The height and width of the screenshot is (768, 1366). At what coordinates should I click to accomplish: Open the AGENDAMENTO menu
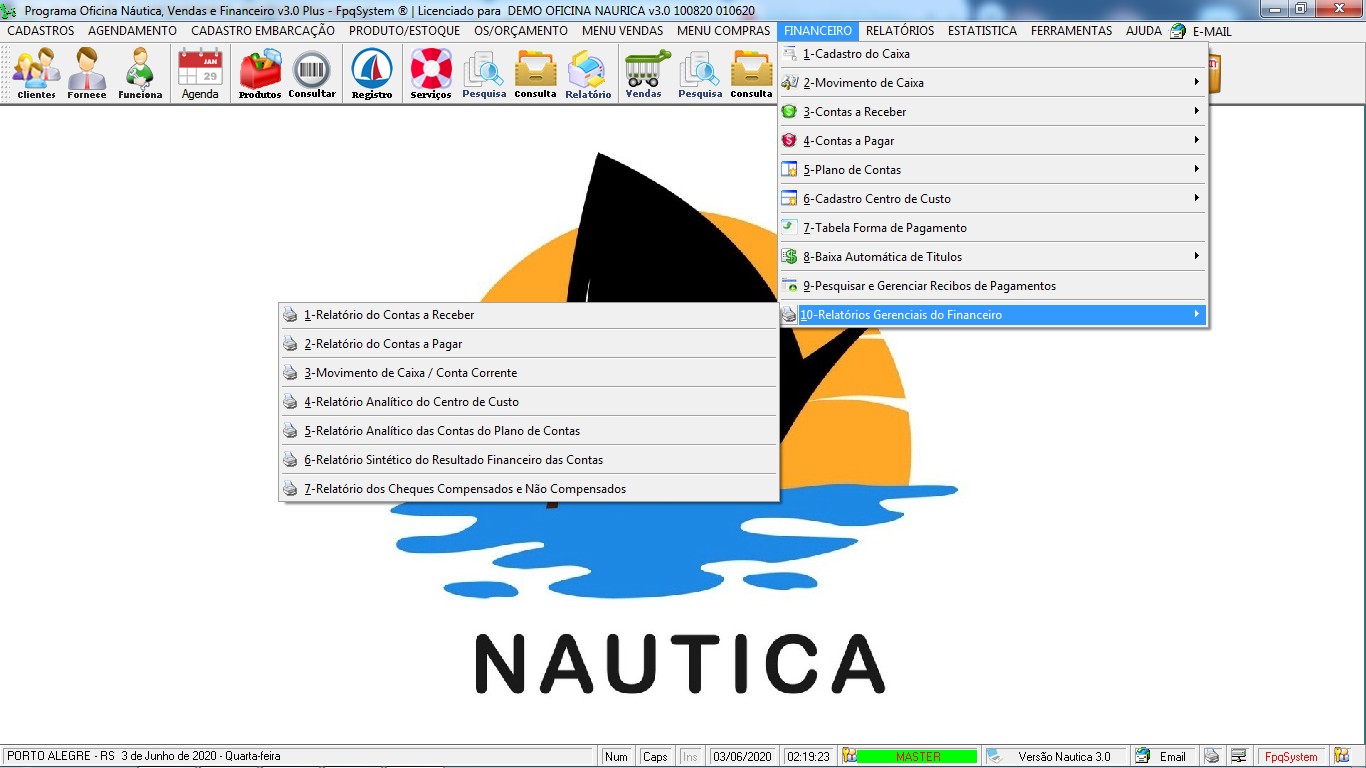point(133,31)
